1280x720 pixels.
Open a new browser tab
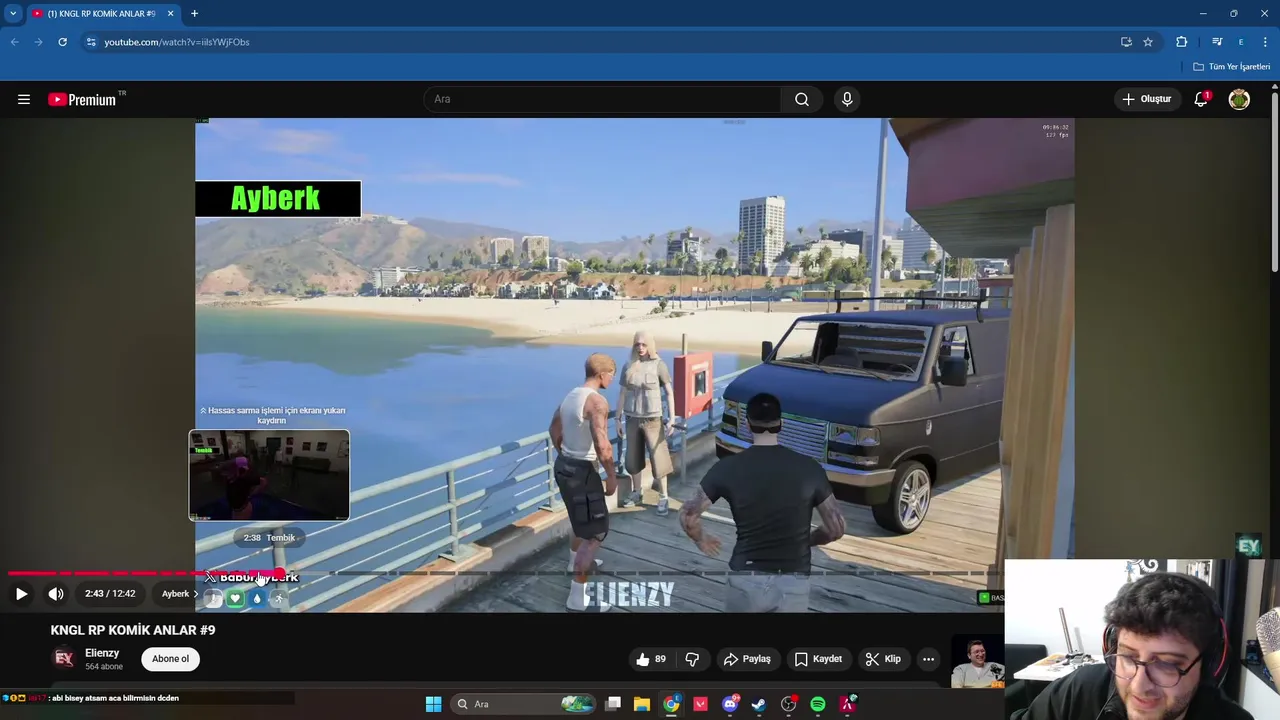[194, 14]
